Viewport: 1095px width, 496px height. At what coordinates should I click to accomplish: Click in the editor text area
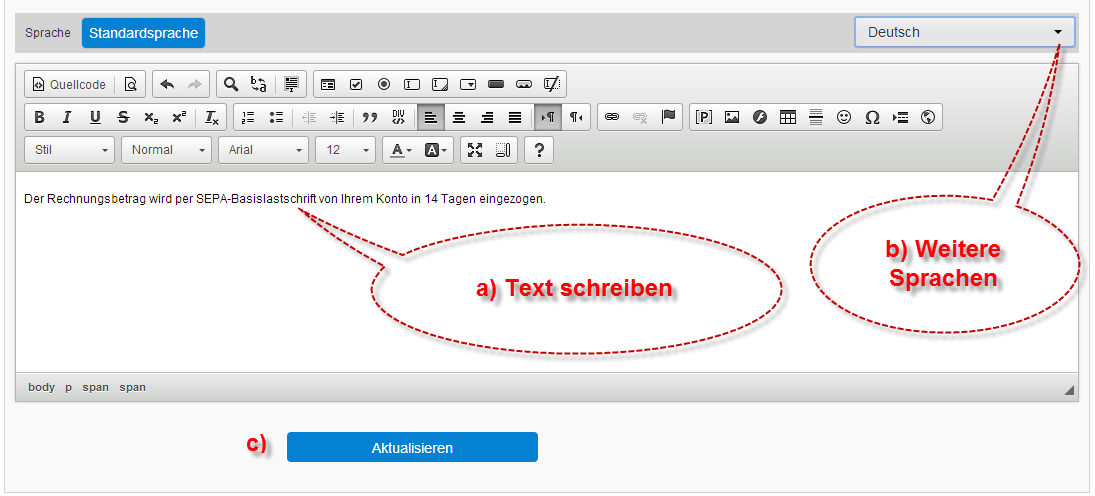[547, 272]
